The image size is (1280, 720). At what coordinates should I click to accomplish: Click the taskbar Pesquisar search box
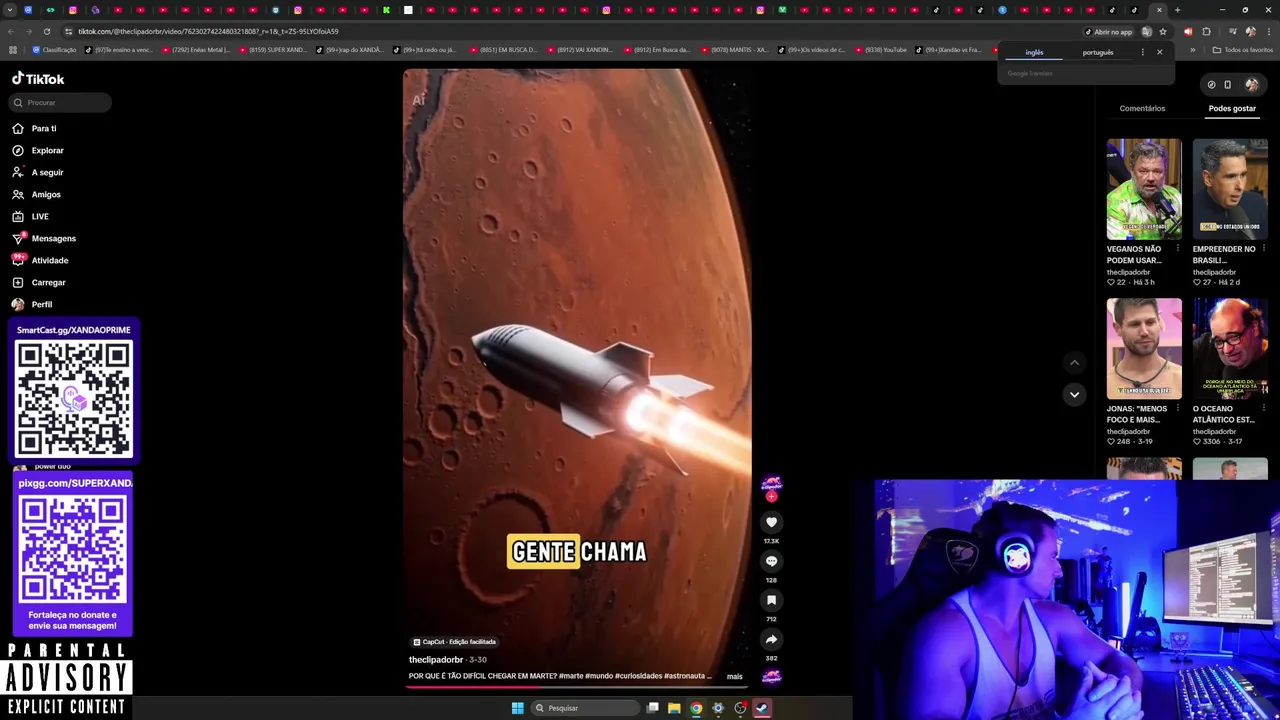point(586,708)
